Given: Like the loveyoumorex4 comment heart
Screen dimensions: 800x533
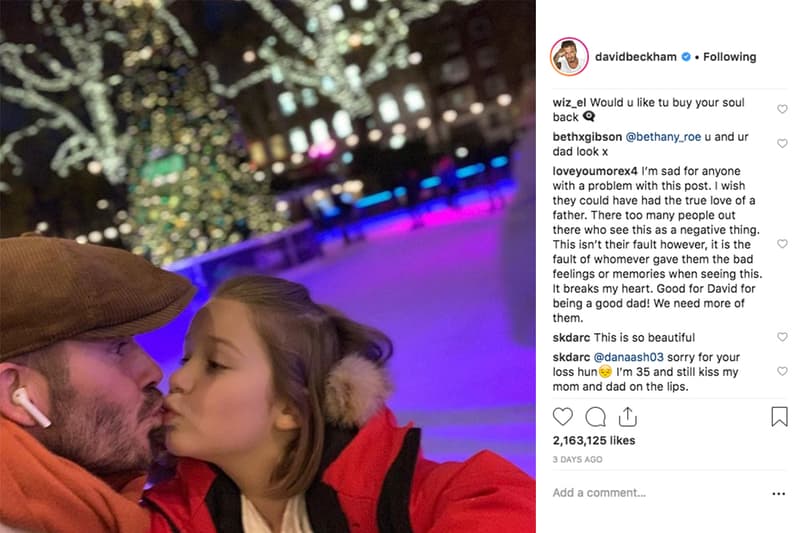Looking at the screenshot, I should [x=782, y=244].
